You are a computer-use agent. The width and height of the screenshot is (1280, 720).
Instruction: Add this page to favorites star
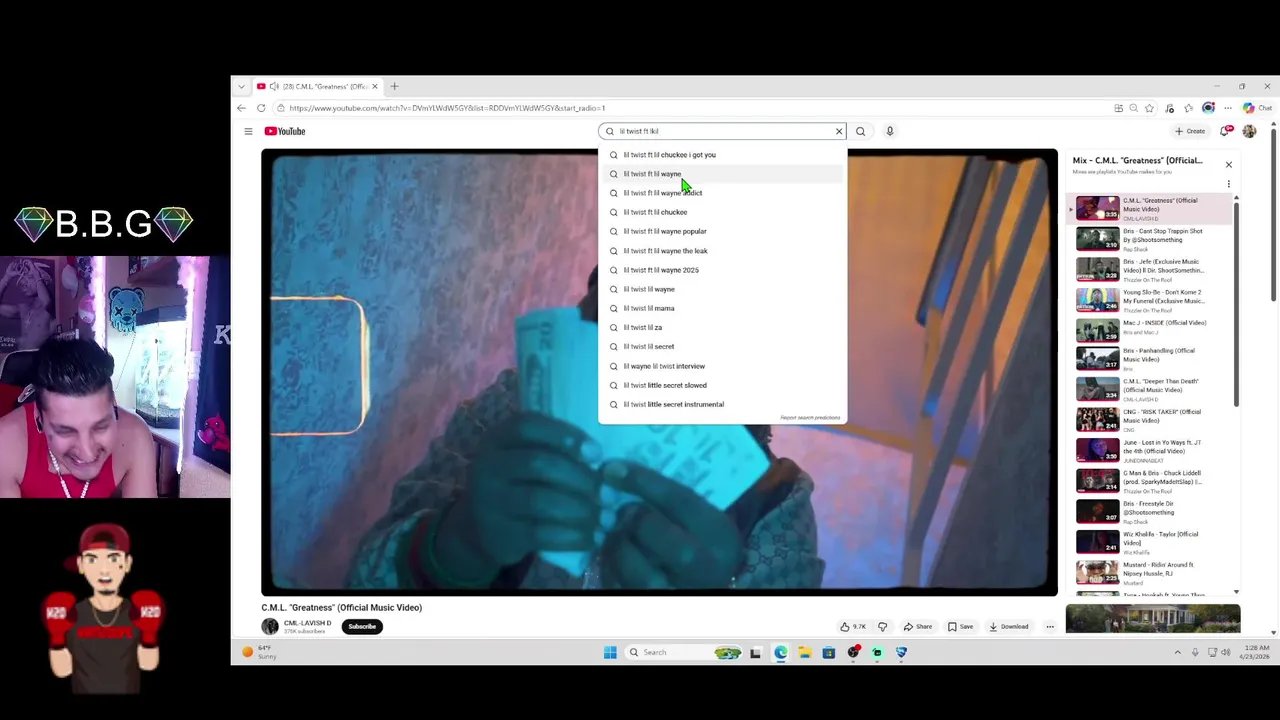click(1149, 108)
